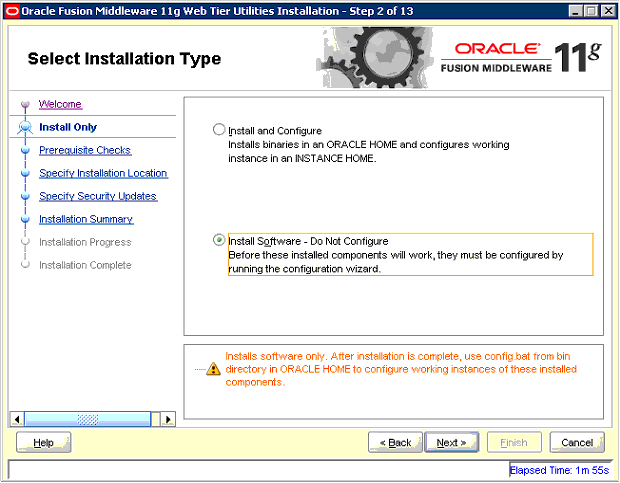The height and width of the screenshot is (483, 620).
Task: Click the Installation Complete step label
Action: (85, 265)
